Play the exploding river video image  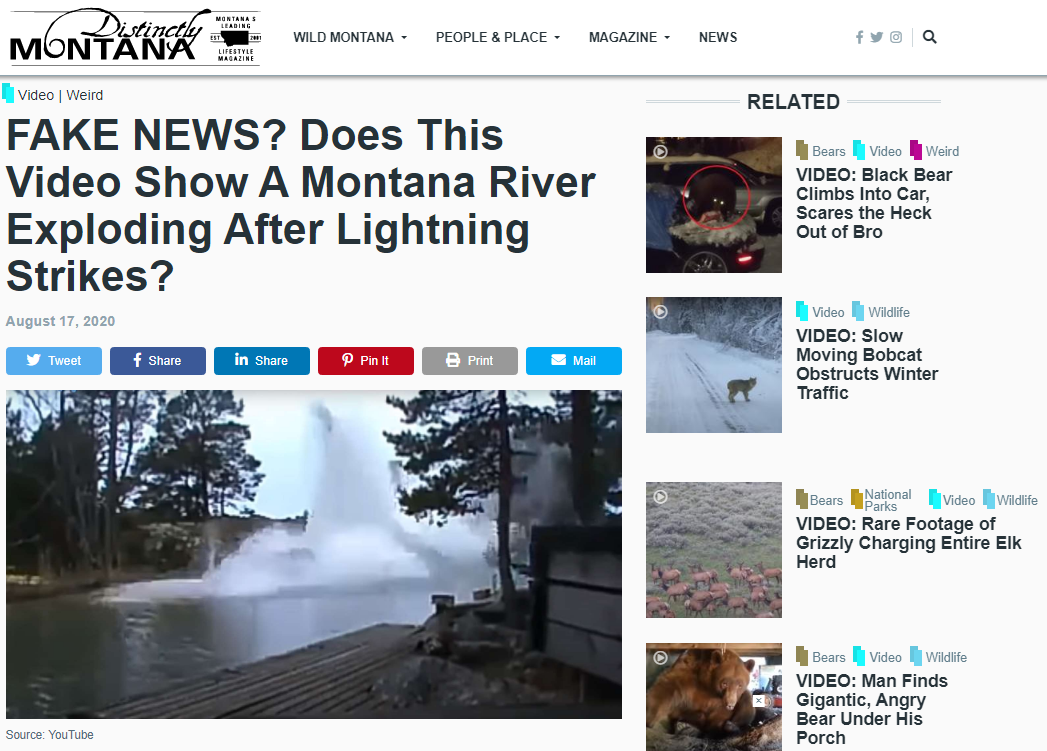pyautogui.click(x=314, y=554)
